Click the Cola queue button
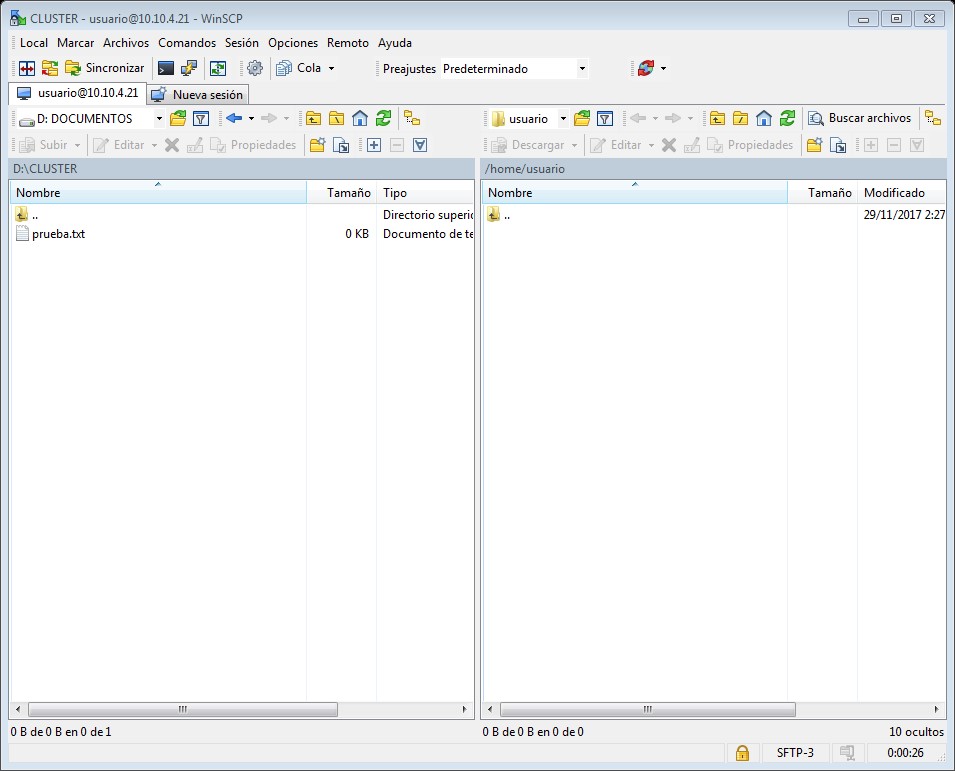The height and width of the screenshot is (771, 955). tap(298, 68)
